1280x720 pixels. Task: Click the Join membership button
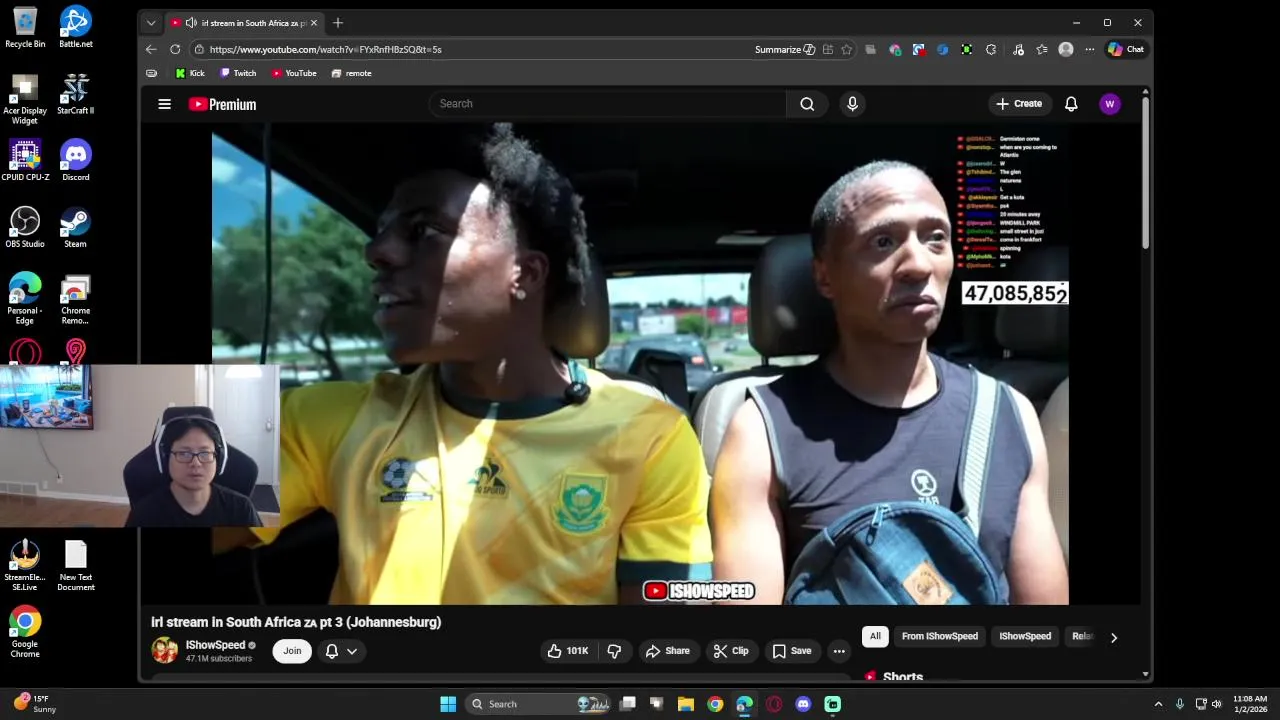click(x=292, y=651)
